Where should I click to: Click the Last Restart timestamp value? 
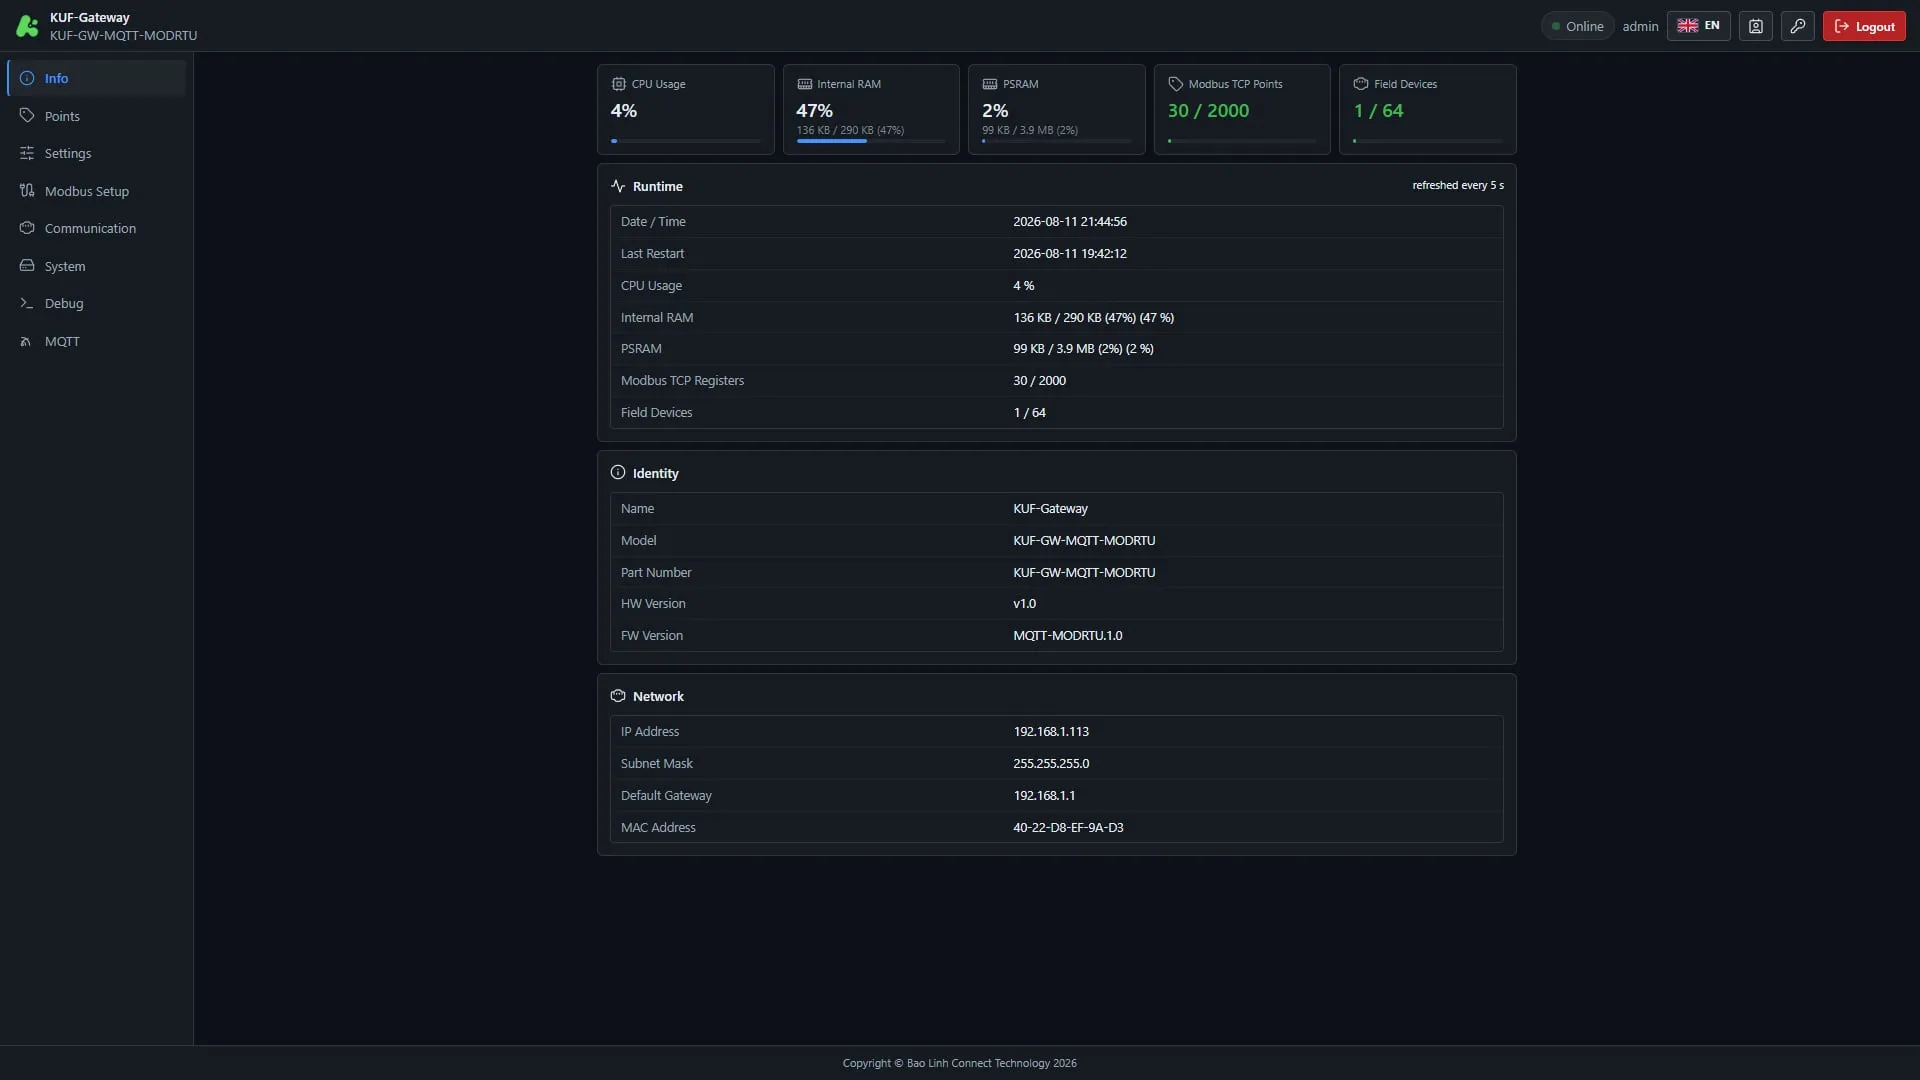tap(1069, 254)
